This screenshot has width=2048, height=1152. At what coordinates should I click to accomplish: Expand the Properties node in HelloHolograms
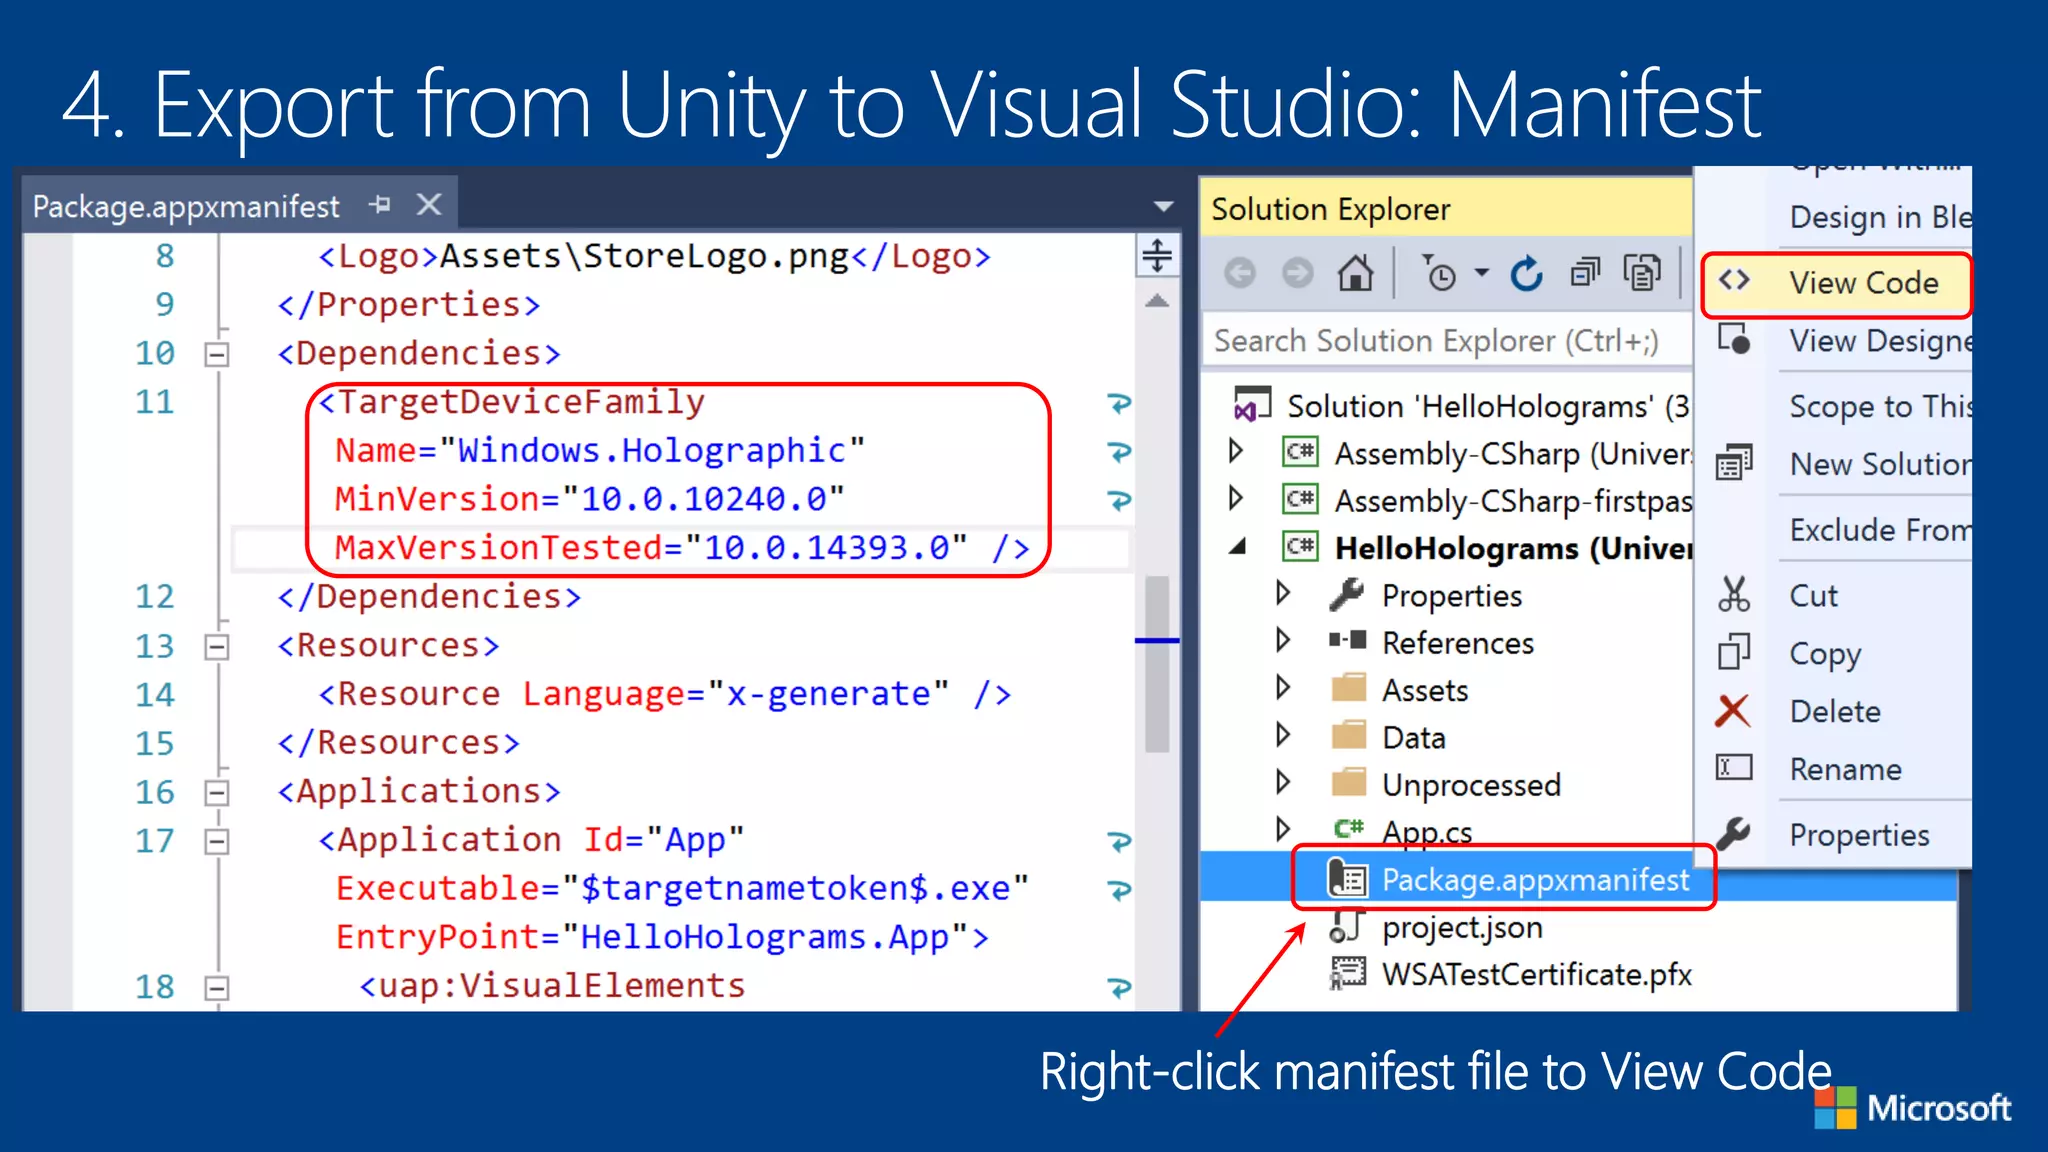[1283, 593]
